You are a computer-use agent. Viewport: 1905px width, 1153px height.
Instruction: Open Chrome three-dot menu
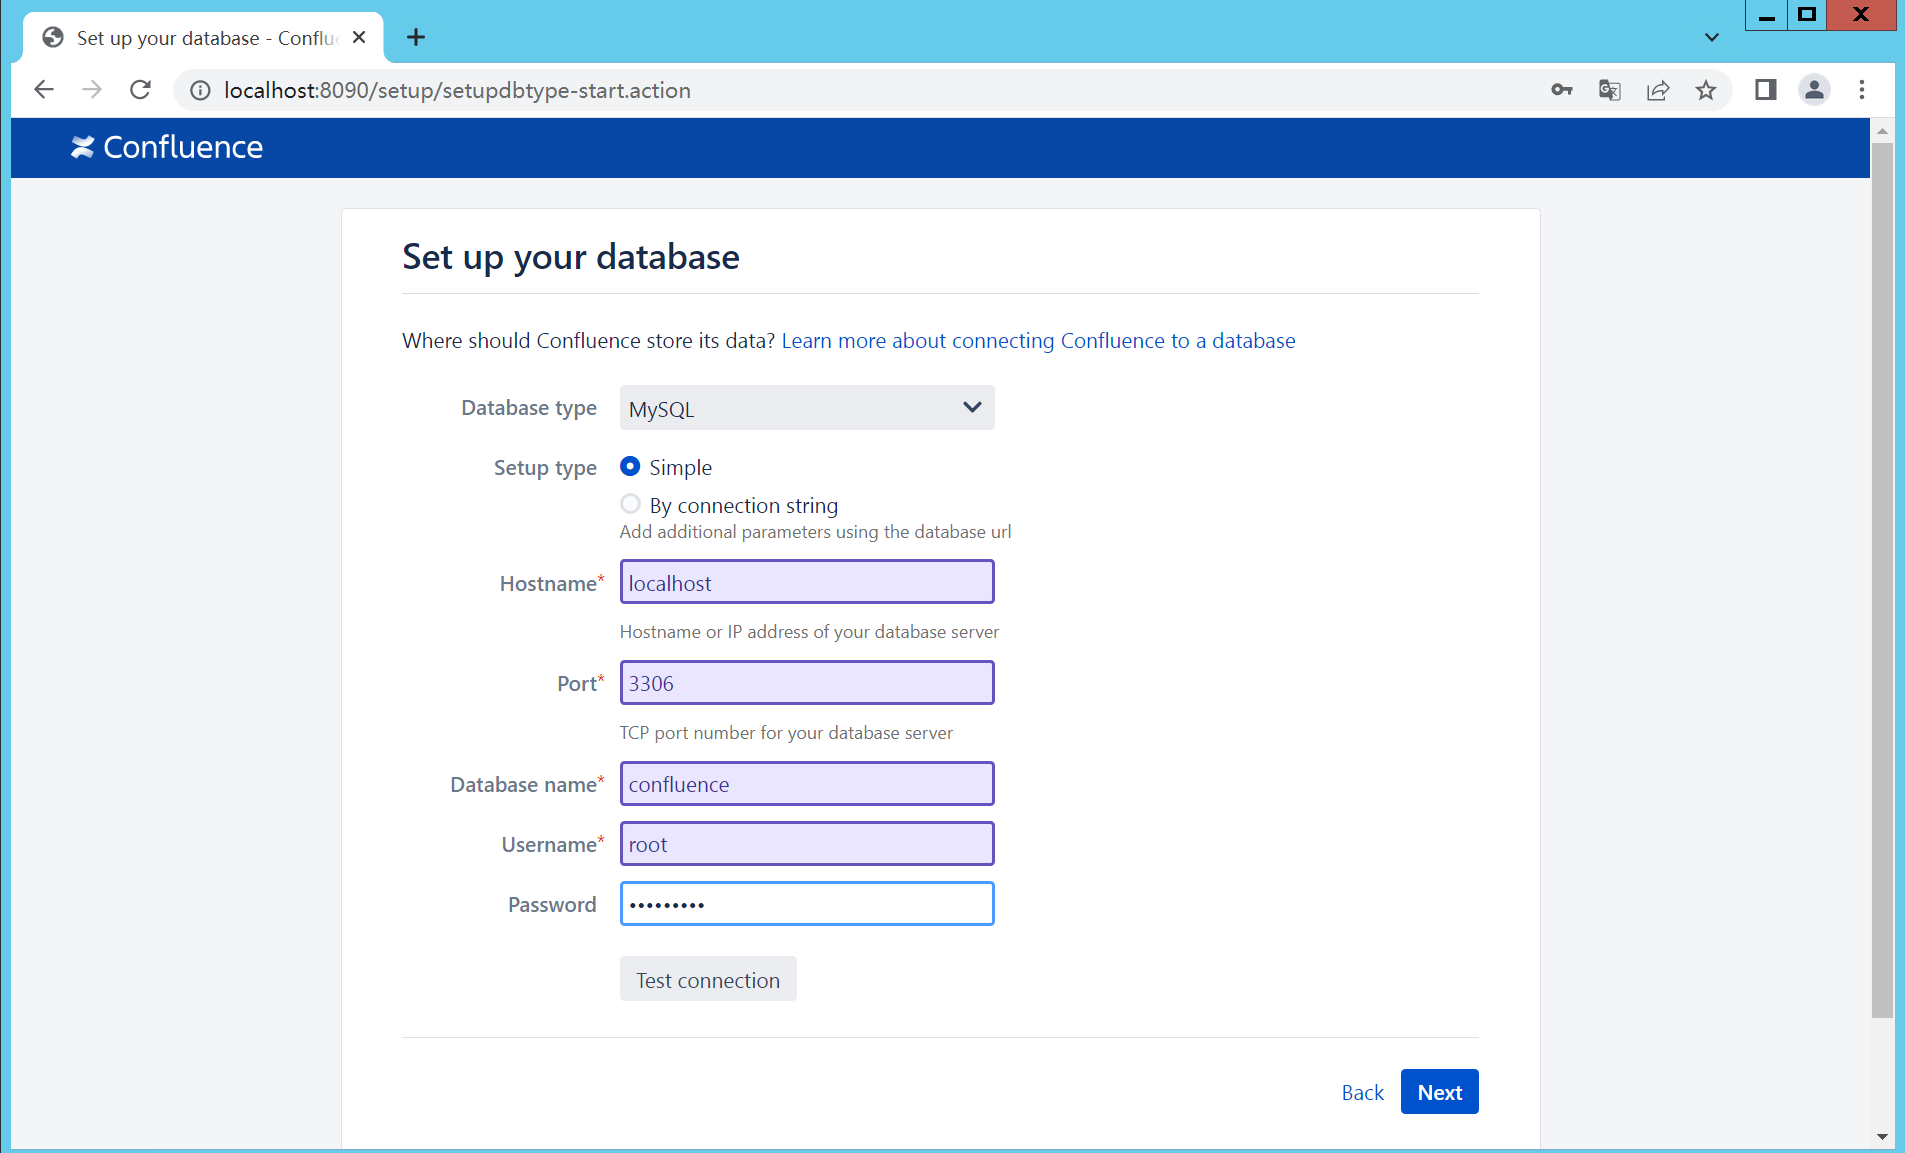[1862, 90]
